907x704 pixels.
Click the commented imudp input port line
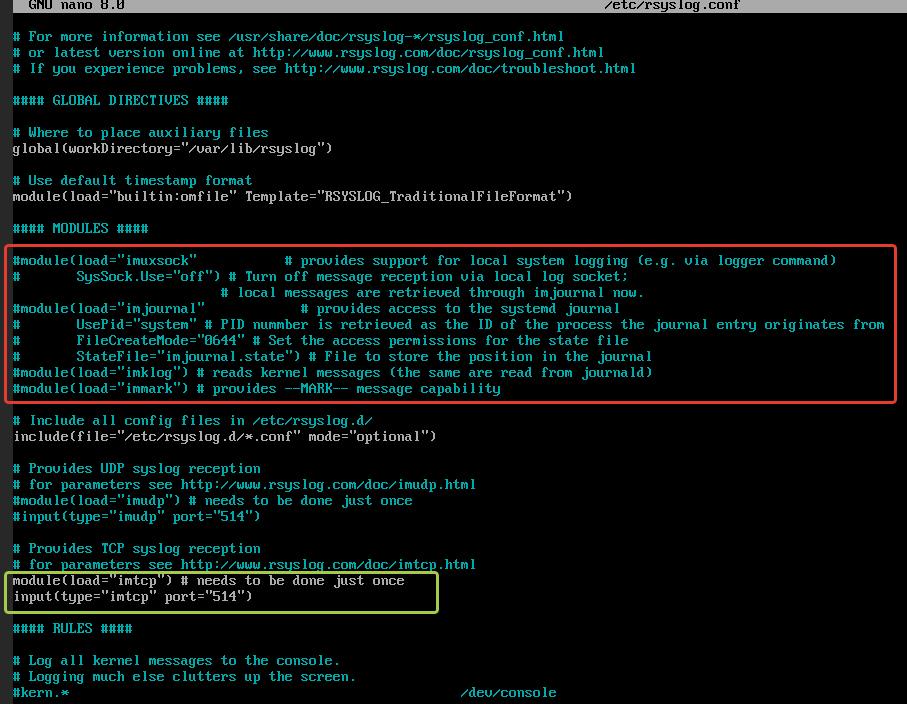[x=137, y=517]
